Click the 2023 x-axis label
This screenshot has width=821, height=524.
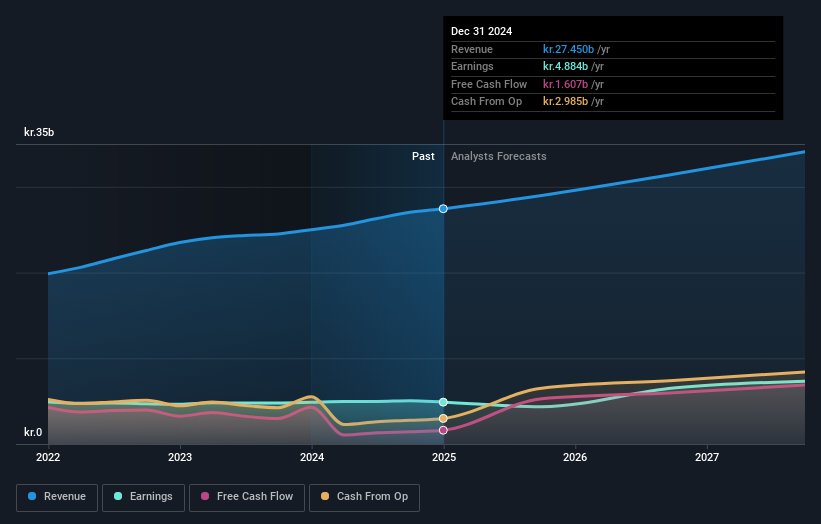pyautogui.click(x=180, y=457)
